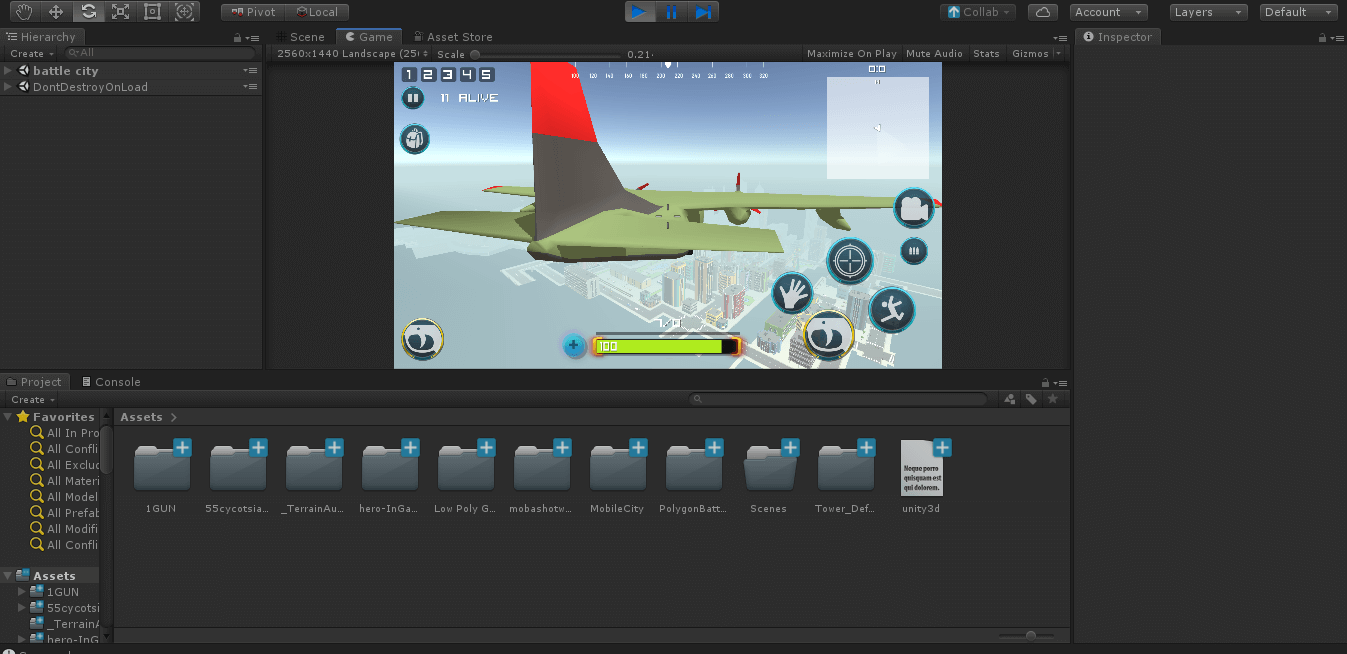This screenshot has height=654, width=1347.
Task: Toggle Maximize On Play
Action: 851,54
